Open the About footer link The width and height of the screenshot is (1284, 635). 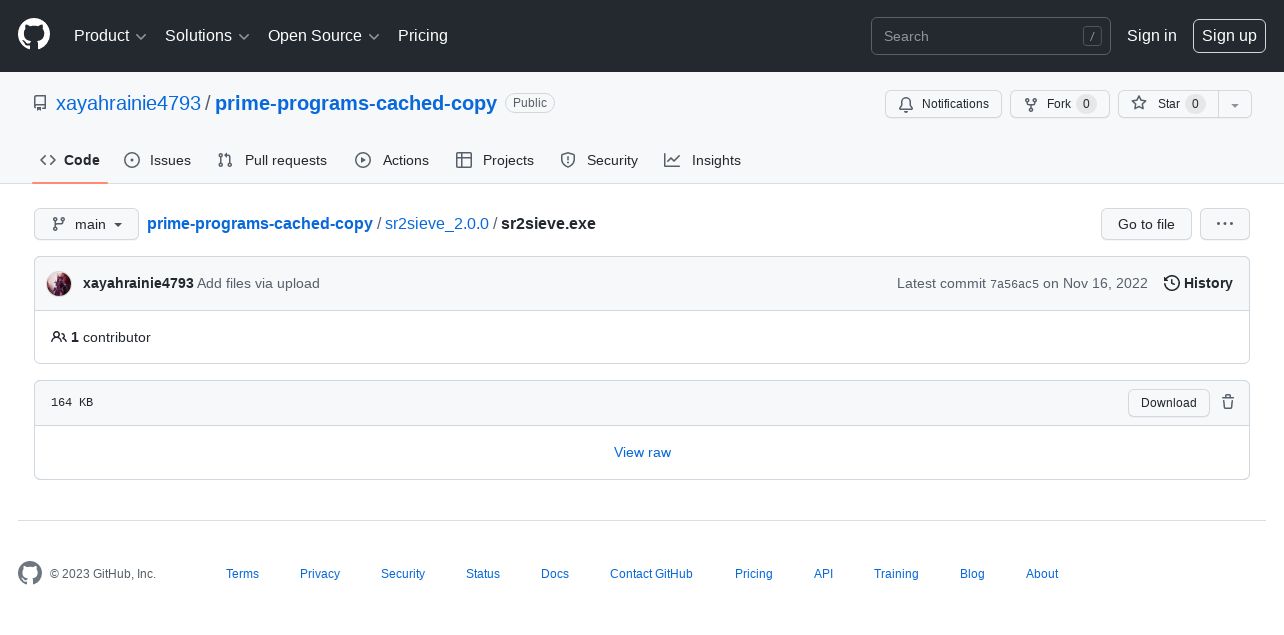click(1042, 574)
